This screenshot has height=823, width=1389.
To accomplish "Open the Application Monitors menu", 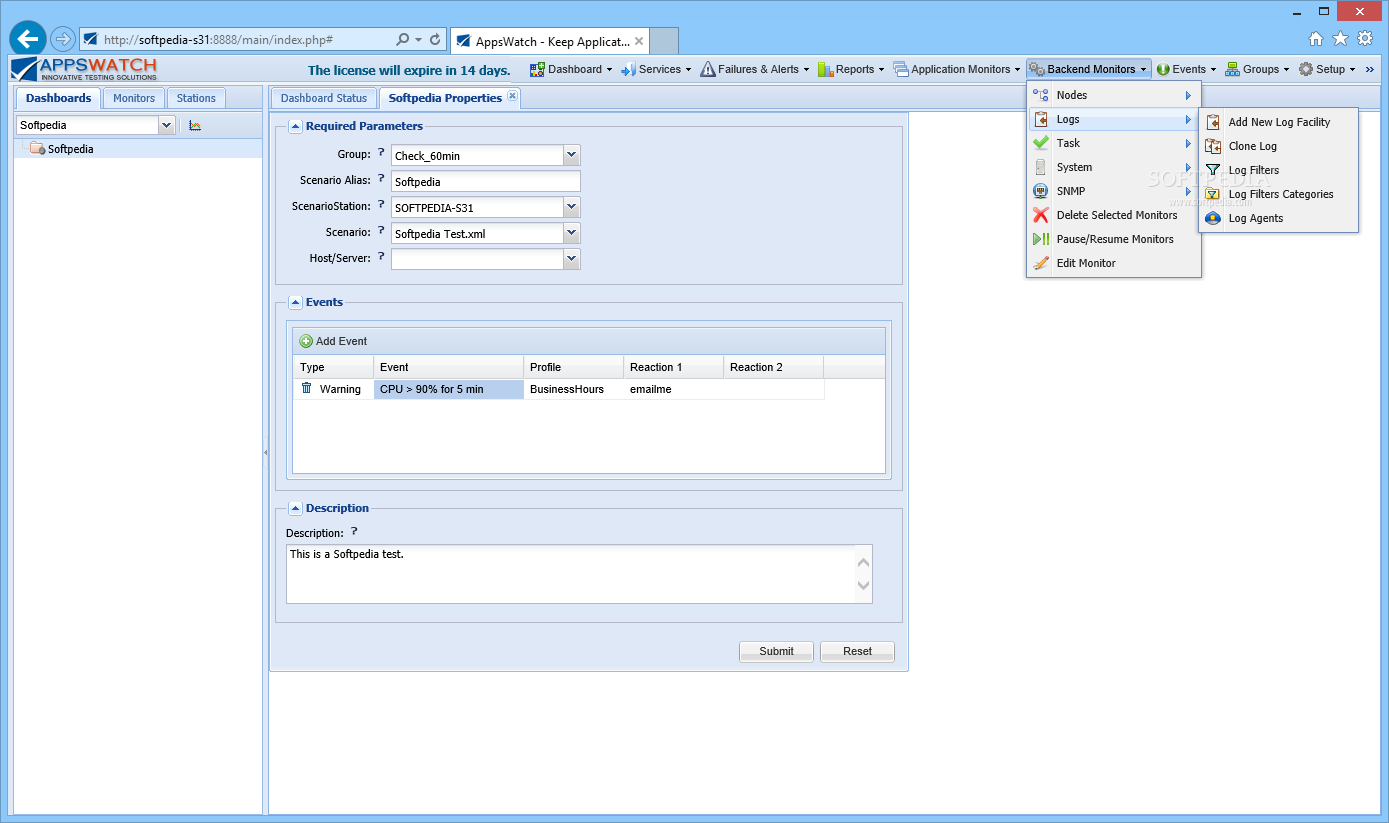I will (957, 69).
